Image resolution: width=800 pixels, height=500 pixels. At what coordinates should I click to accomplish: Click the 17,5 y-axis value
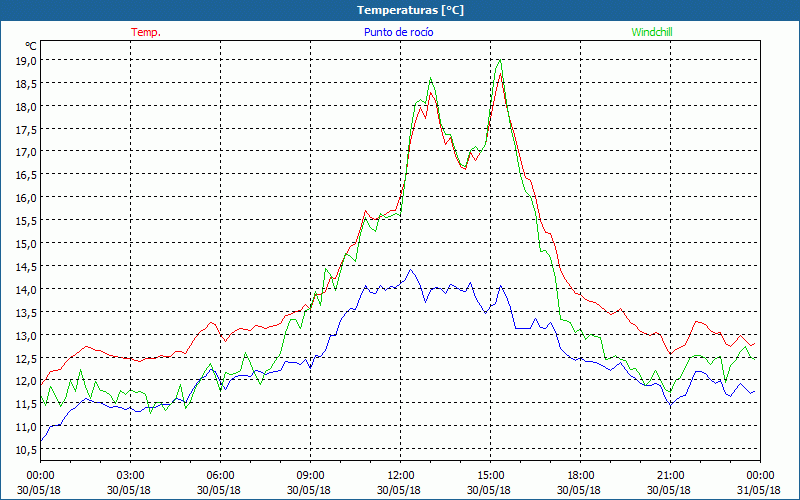27,130
